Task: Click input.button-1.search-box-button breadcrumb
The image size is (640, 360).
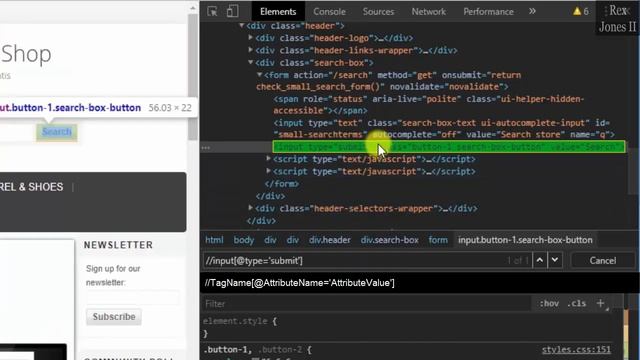Action: 525,240
